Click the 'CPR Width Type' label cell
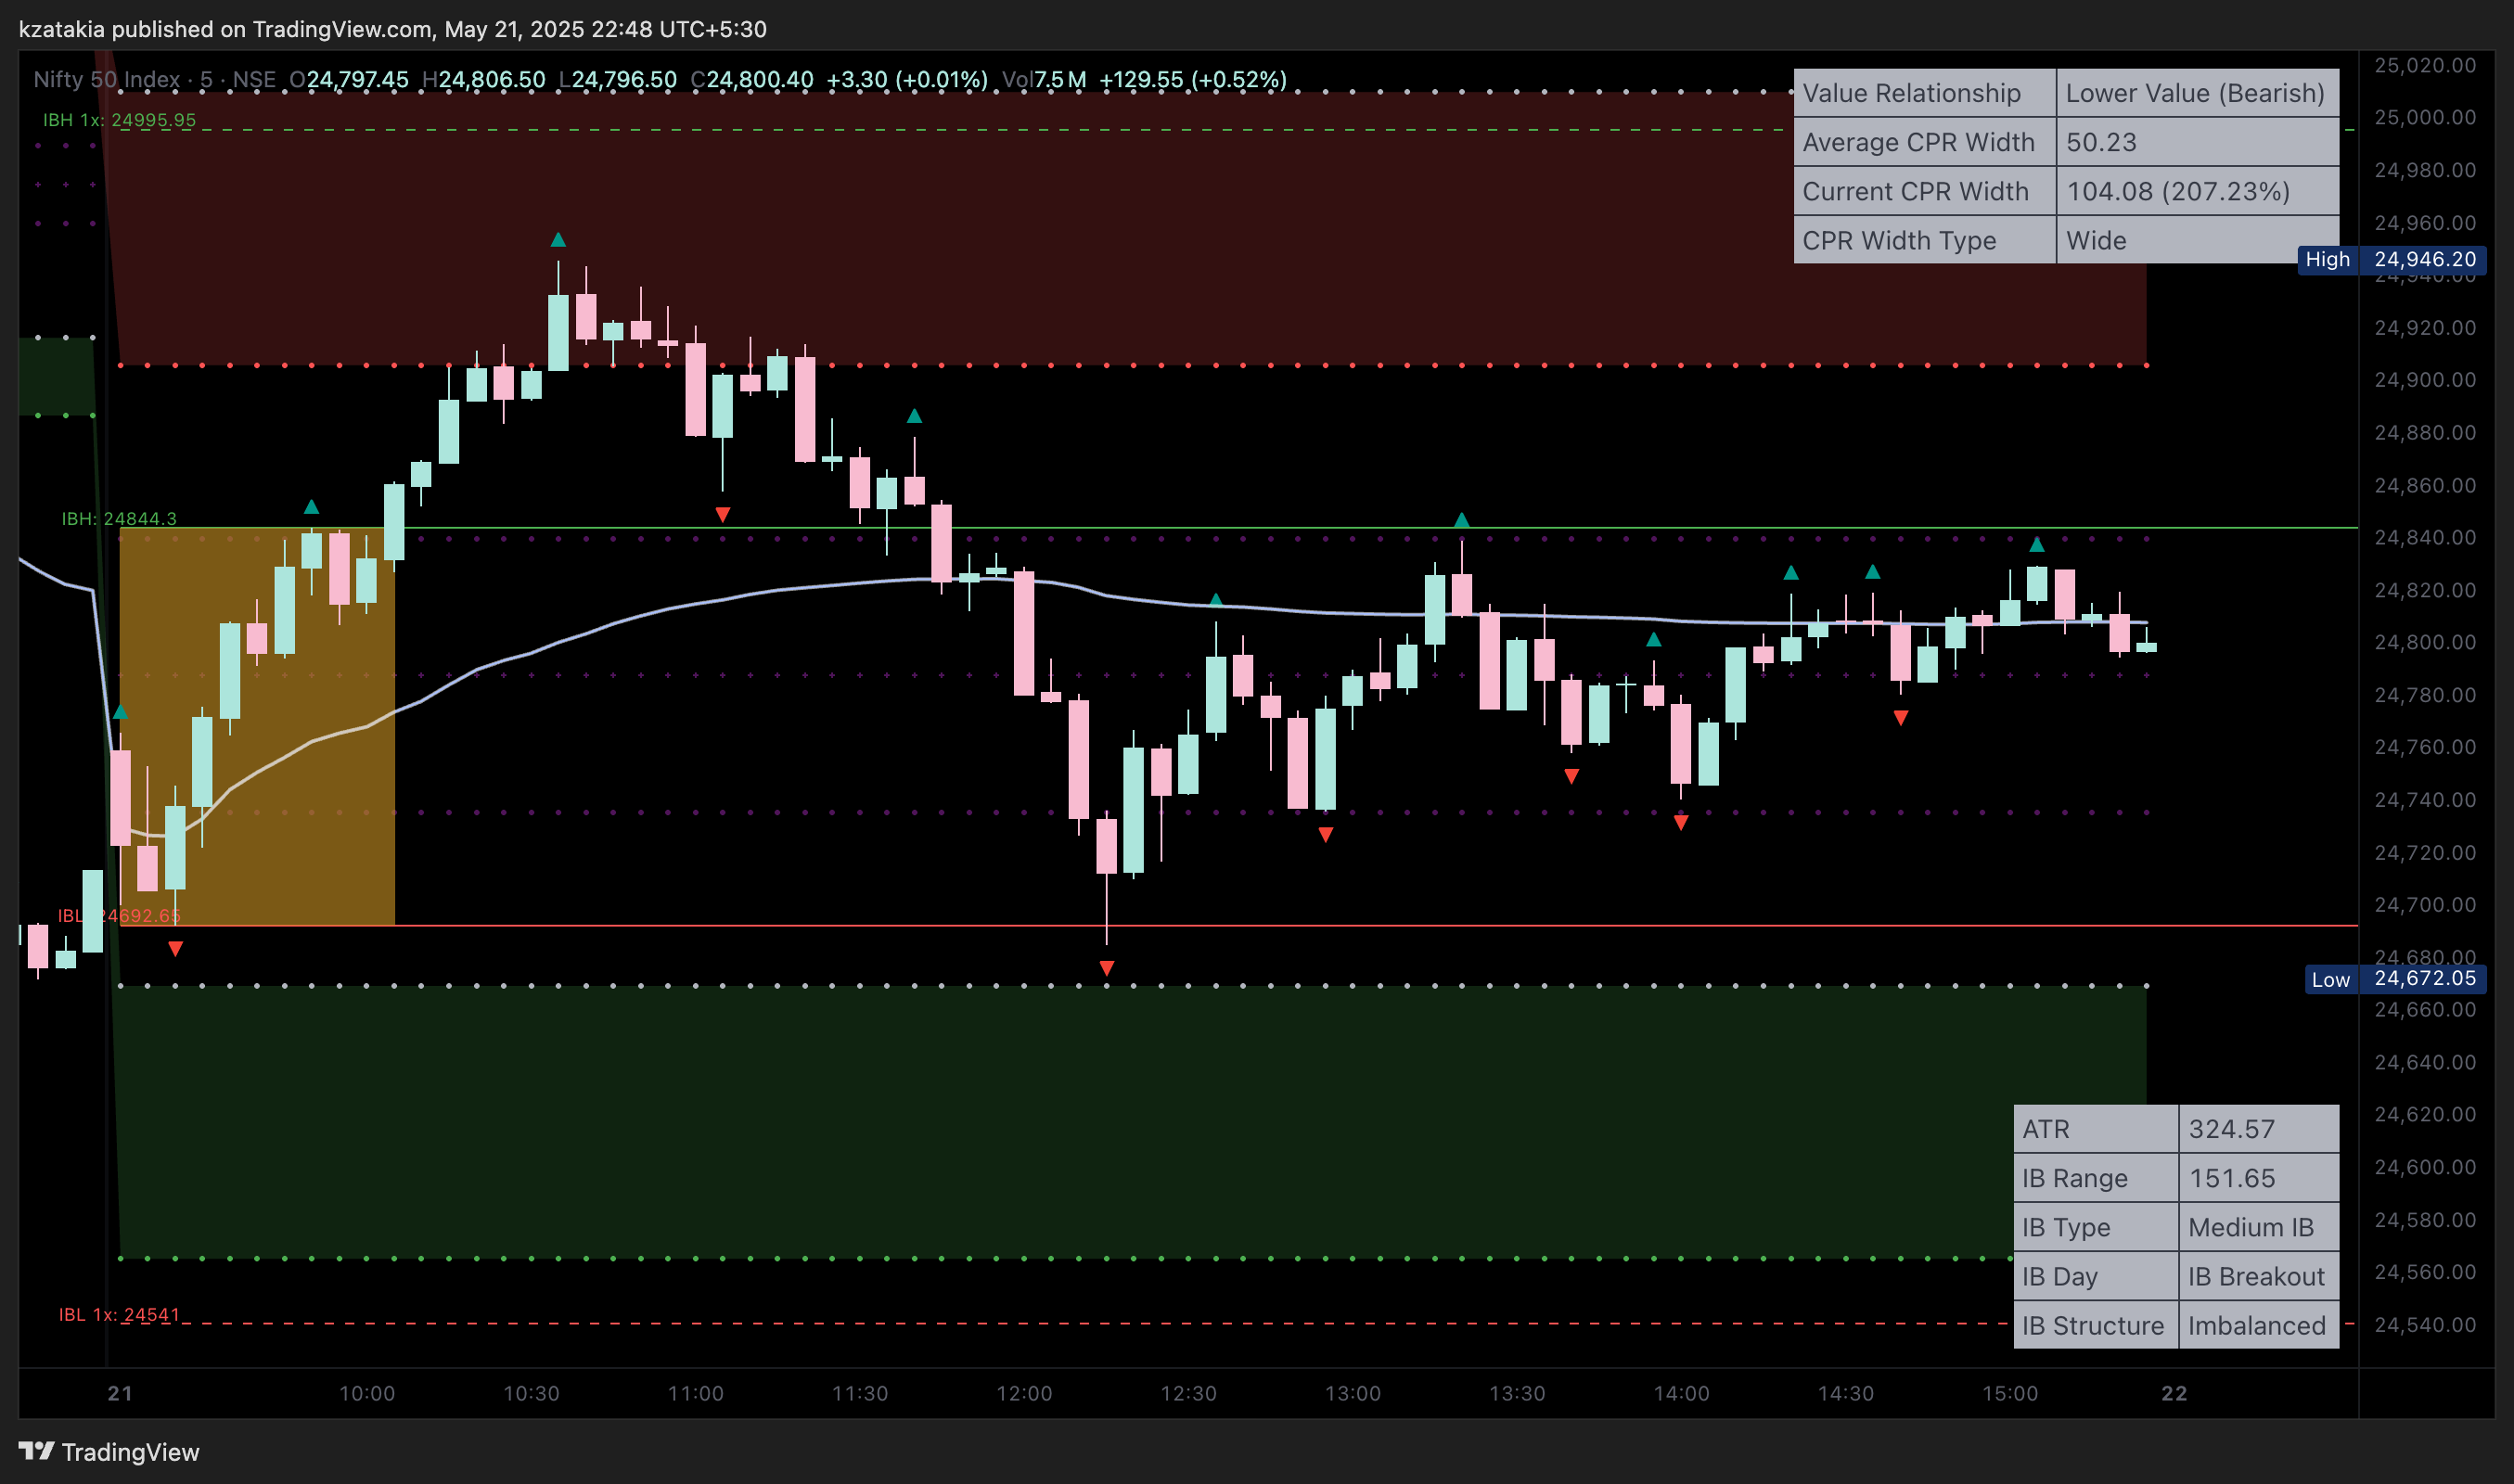This screenshot has height=1484, width=2514. pos(1924,240)
